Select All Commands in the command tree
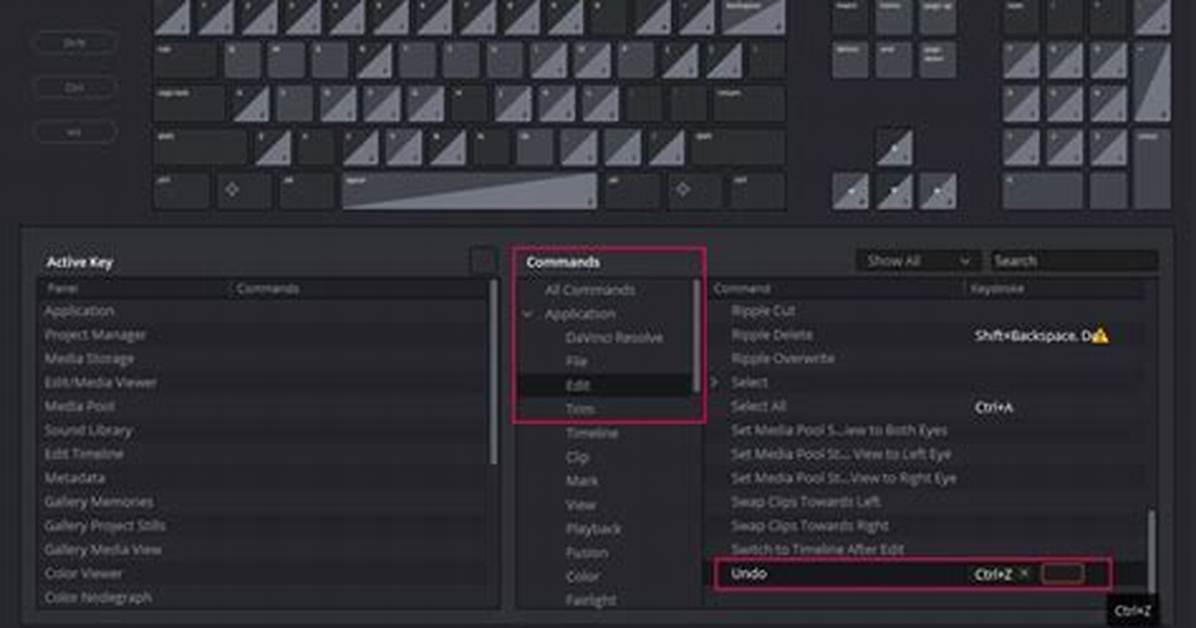The height and width of the screenshot is (628, 1196). click(x=590, y=290)
